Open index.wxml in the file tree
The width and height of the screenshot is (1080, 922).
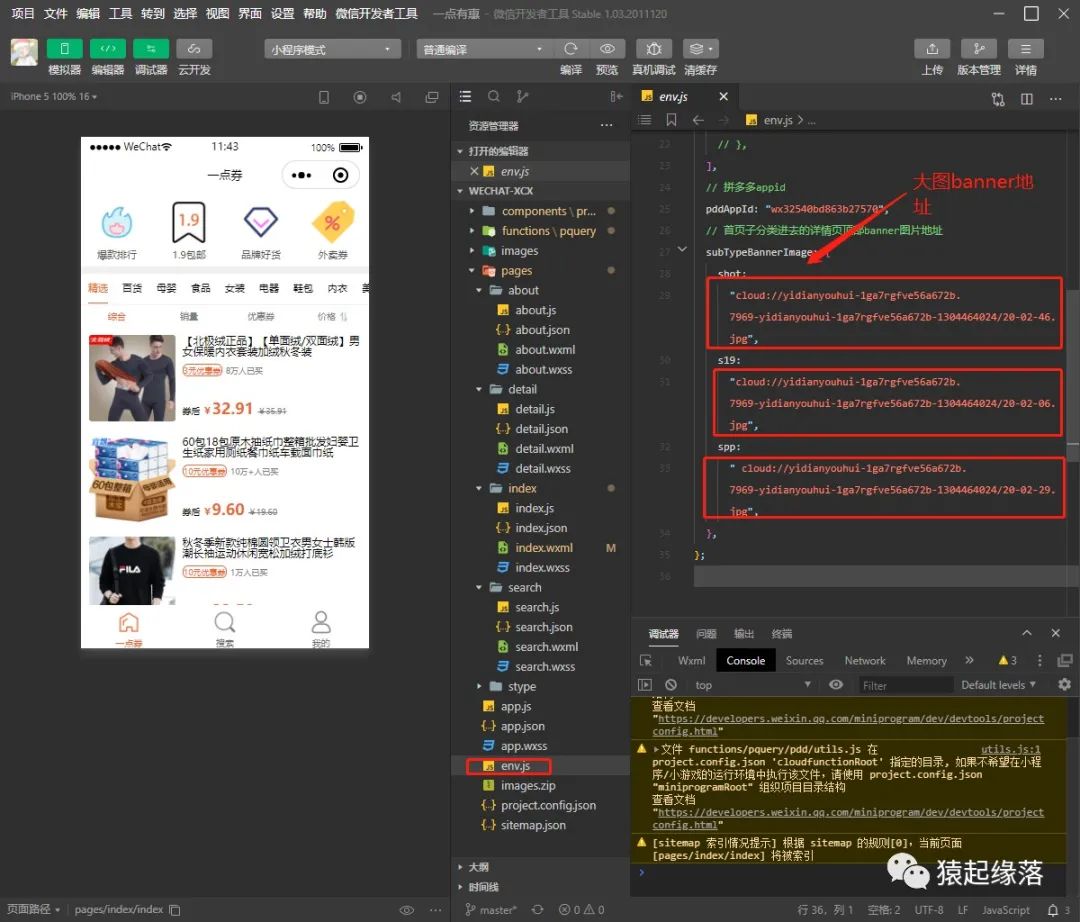544,547
